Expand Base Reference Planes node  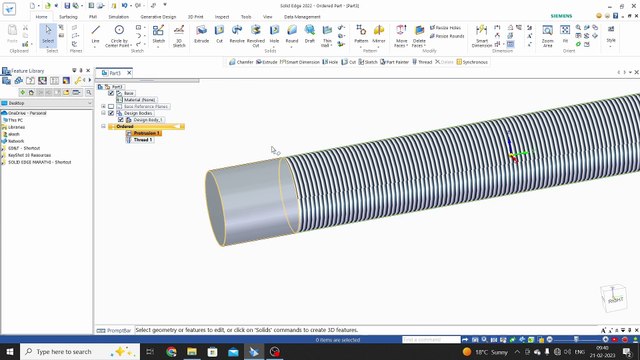tap(103, 106)
